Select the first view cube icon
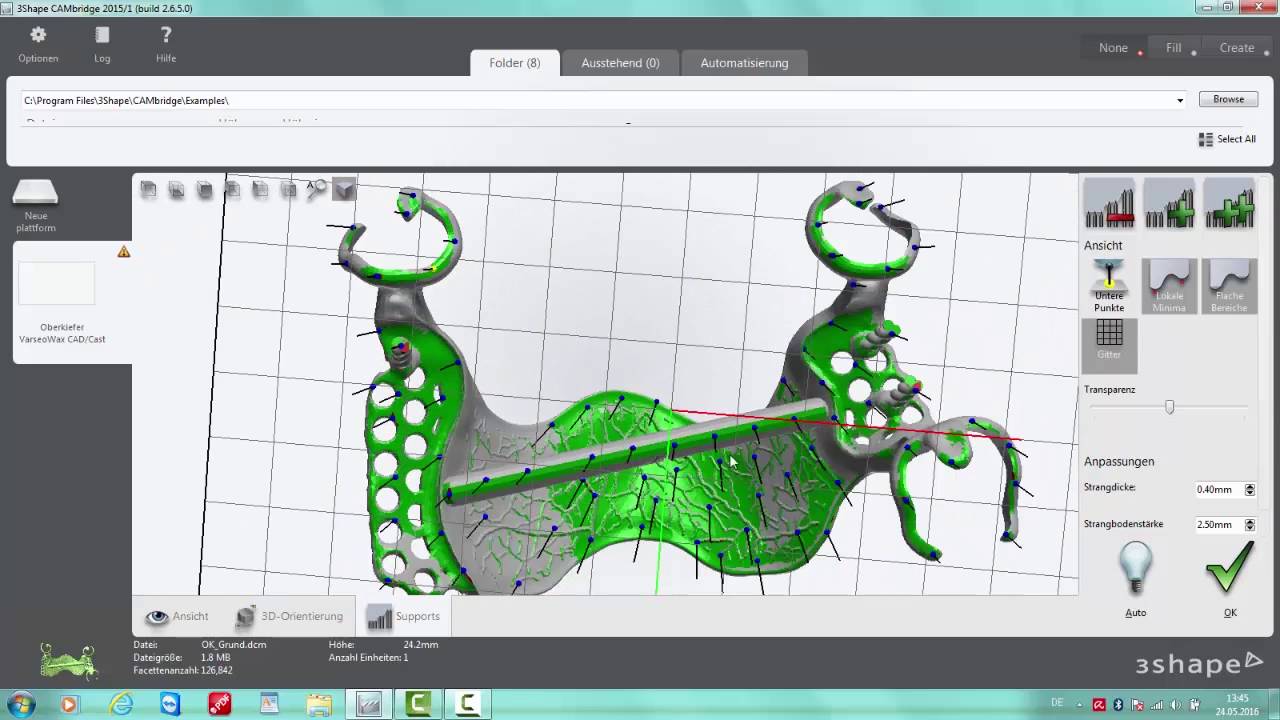The width and height of the screenshot is (1280, 720). tap(148, 188)
